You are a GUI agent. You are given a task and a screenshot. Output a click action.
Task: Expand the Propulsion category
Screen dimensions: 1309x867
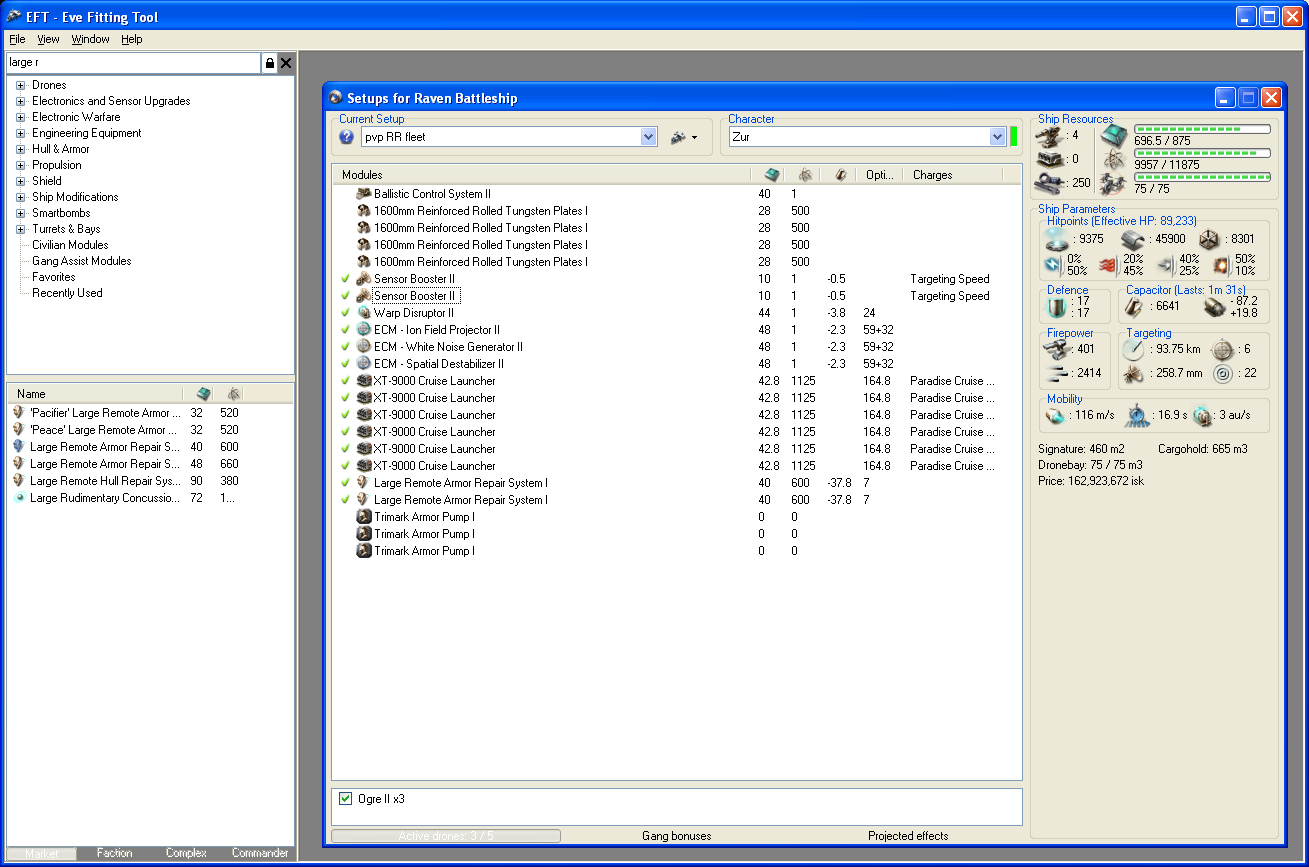20,165
